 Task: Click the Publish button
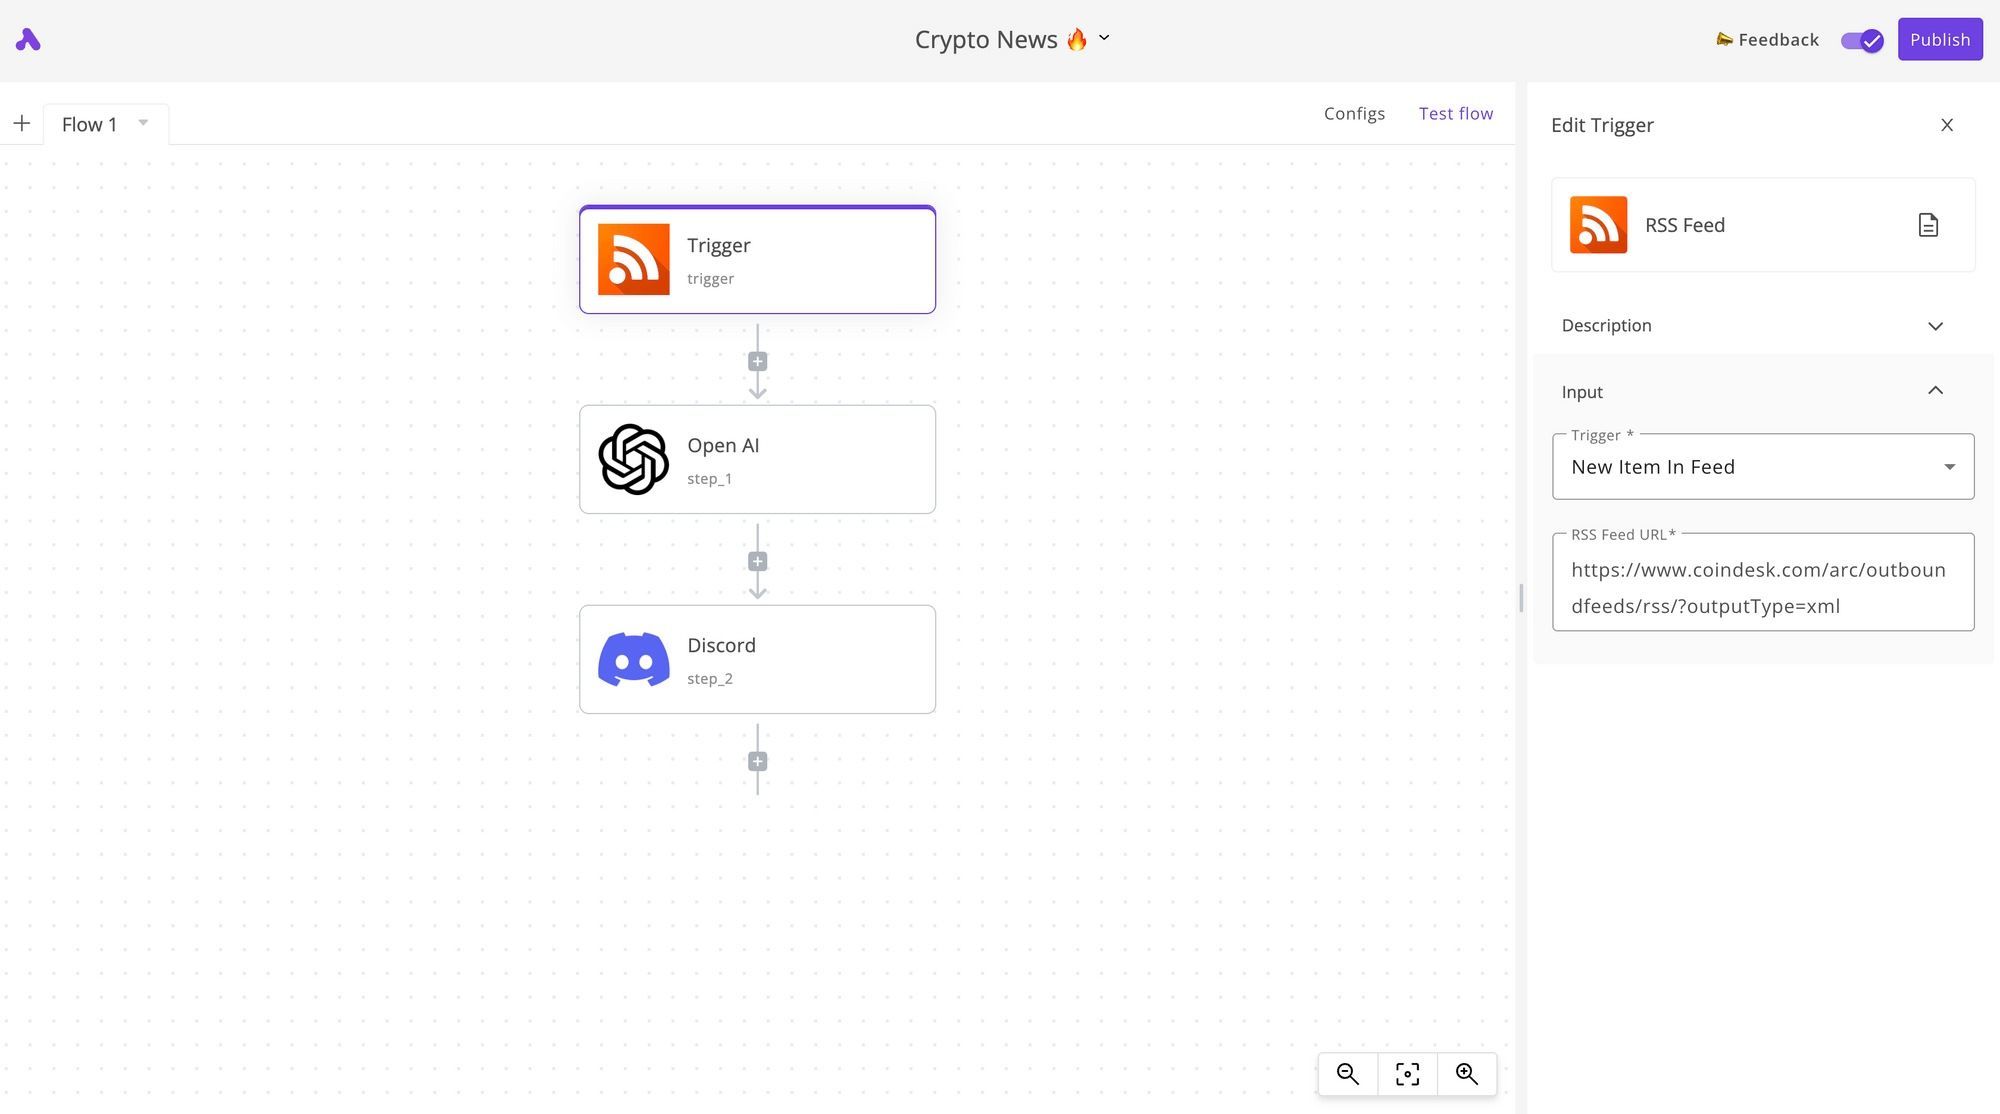point(1940,39)
